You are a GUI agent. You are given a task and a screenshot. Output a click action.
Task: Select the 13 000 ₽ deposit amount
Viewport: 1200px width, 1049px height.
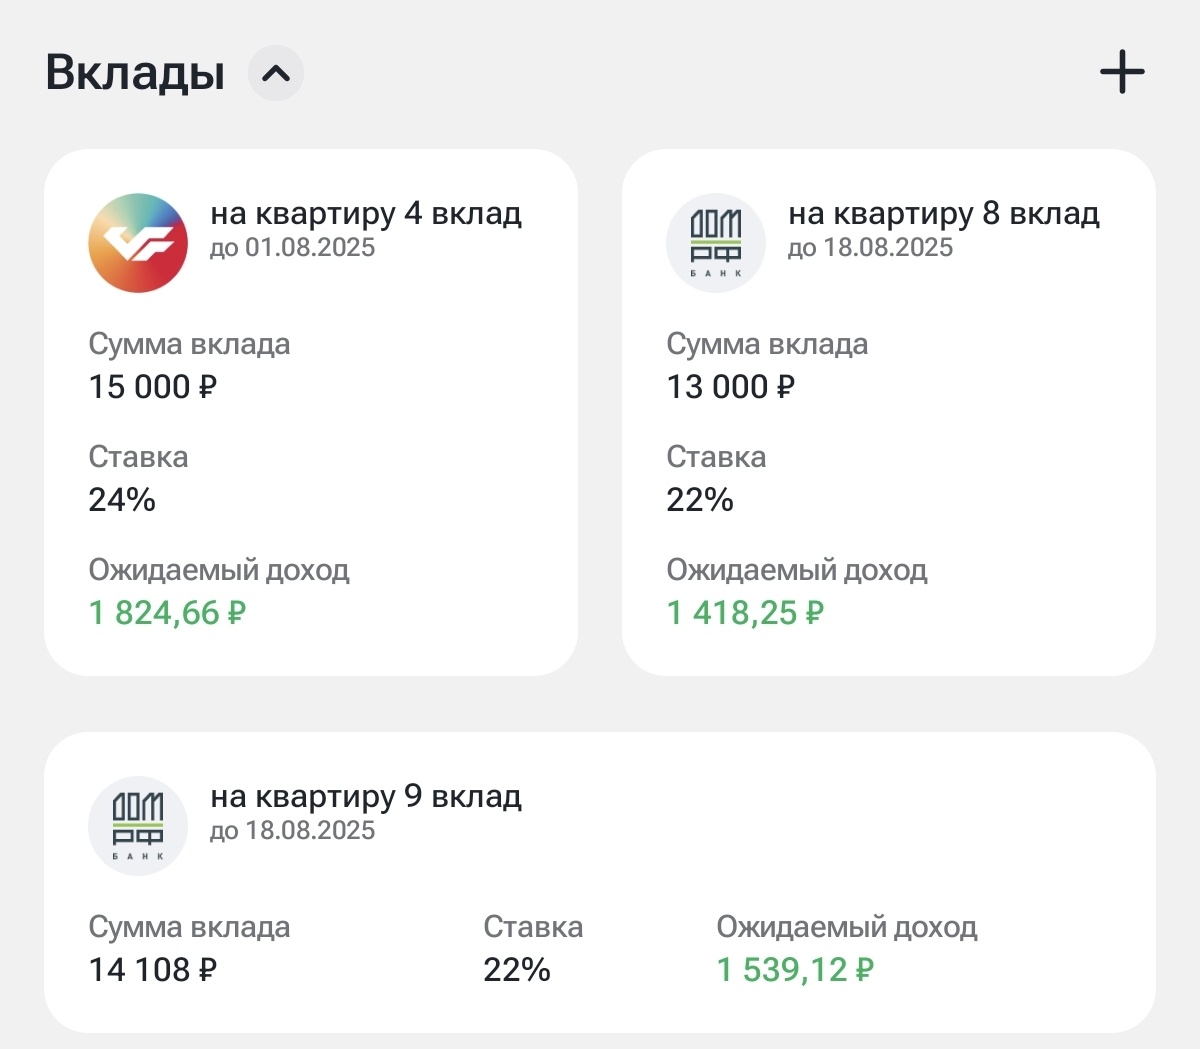(x=731, y=387)
